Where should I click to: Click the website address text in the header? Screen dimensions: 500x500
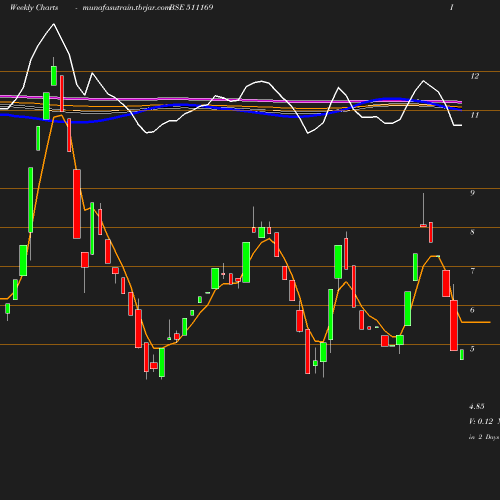coord(126,8)
